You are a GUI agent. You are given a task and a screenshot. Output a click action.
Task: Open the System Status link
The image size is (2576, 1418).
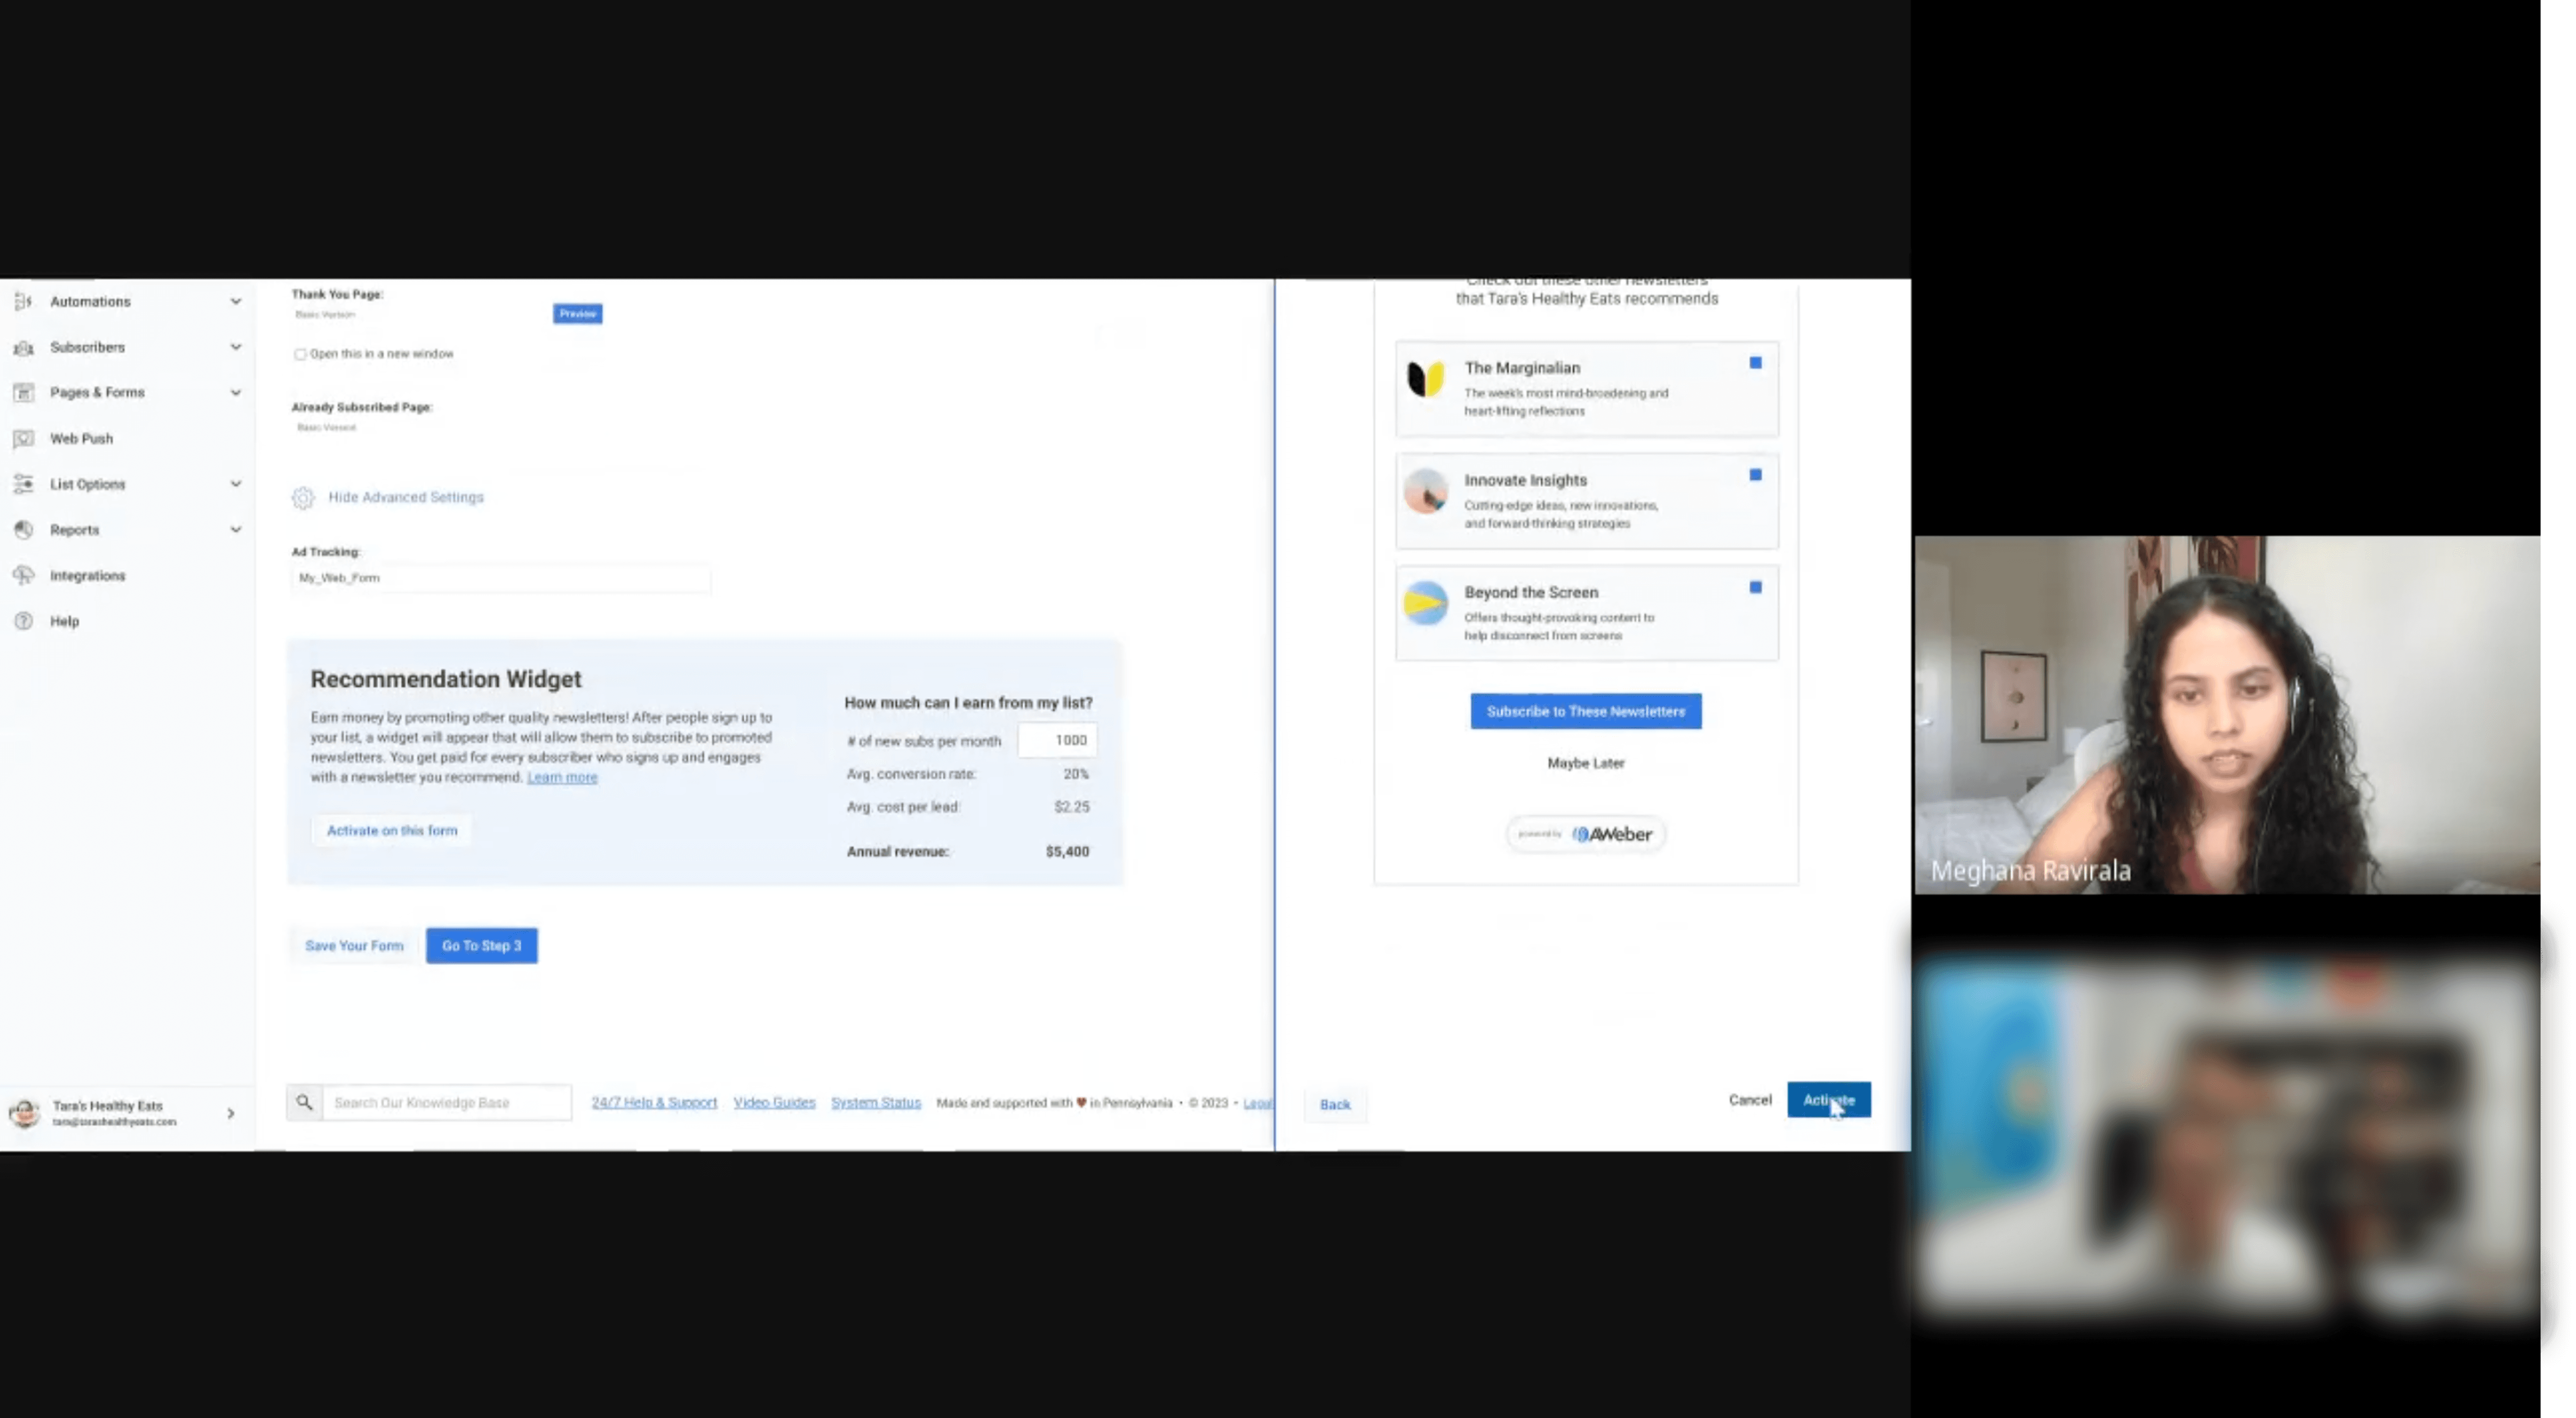(x=875, y=1102)
